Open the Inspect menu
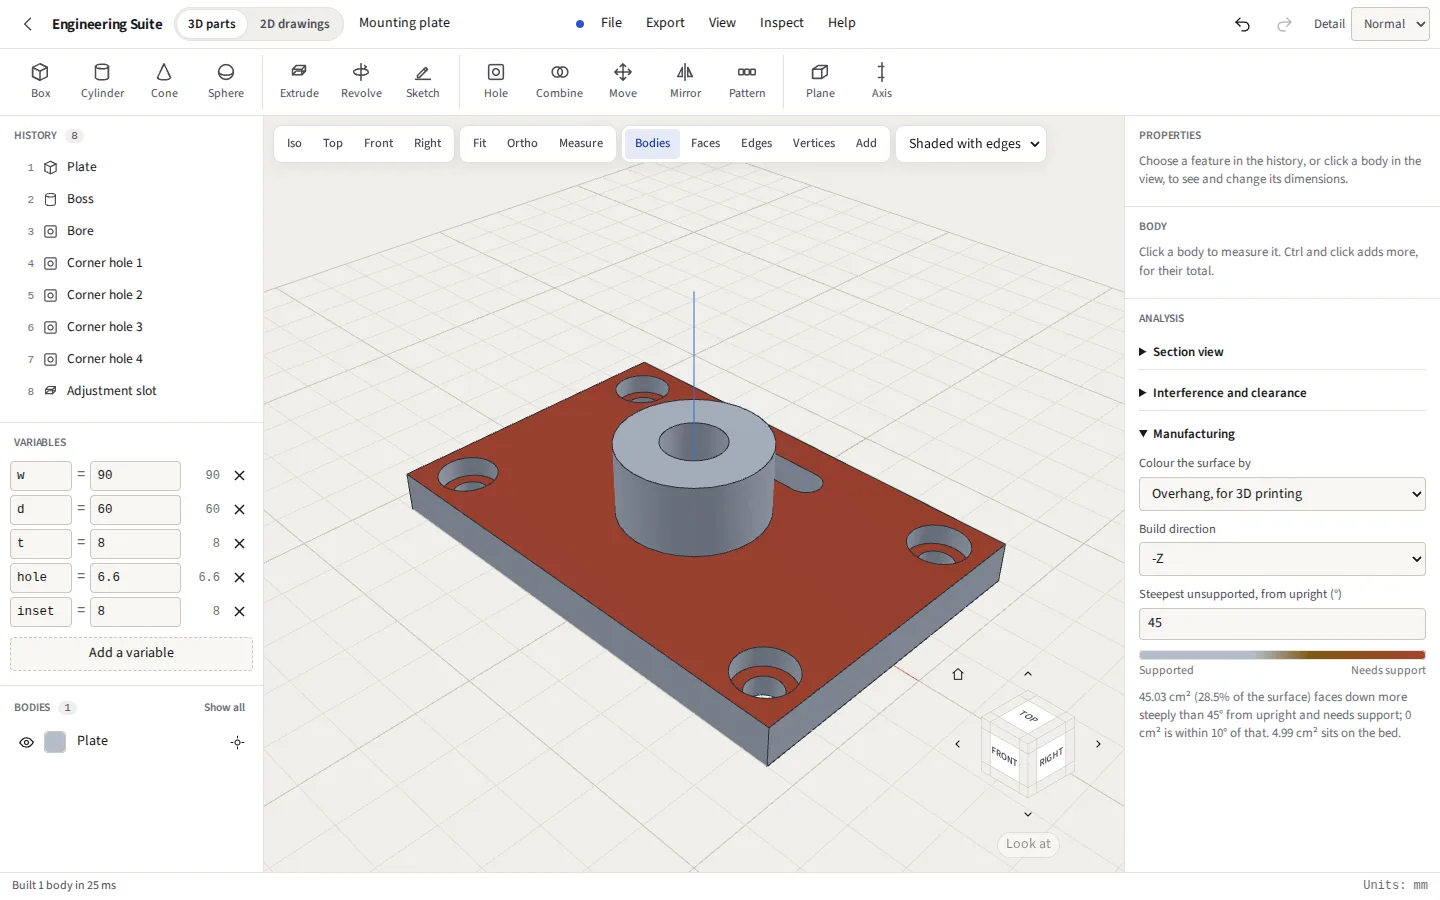1440x900 pixels. coord(781,23)
